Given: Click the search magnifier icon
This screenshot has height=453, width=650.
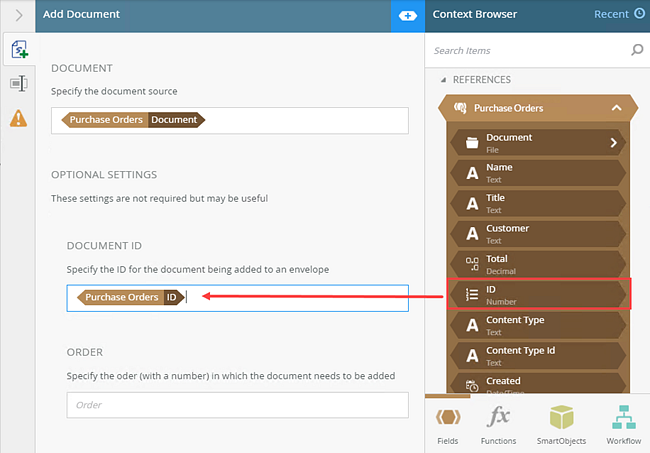Looking at the screenshot, I should pos(637,50).
